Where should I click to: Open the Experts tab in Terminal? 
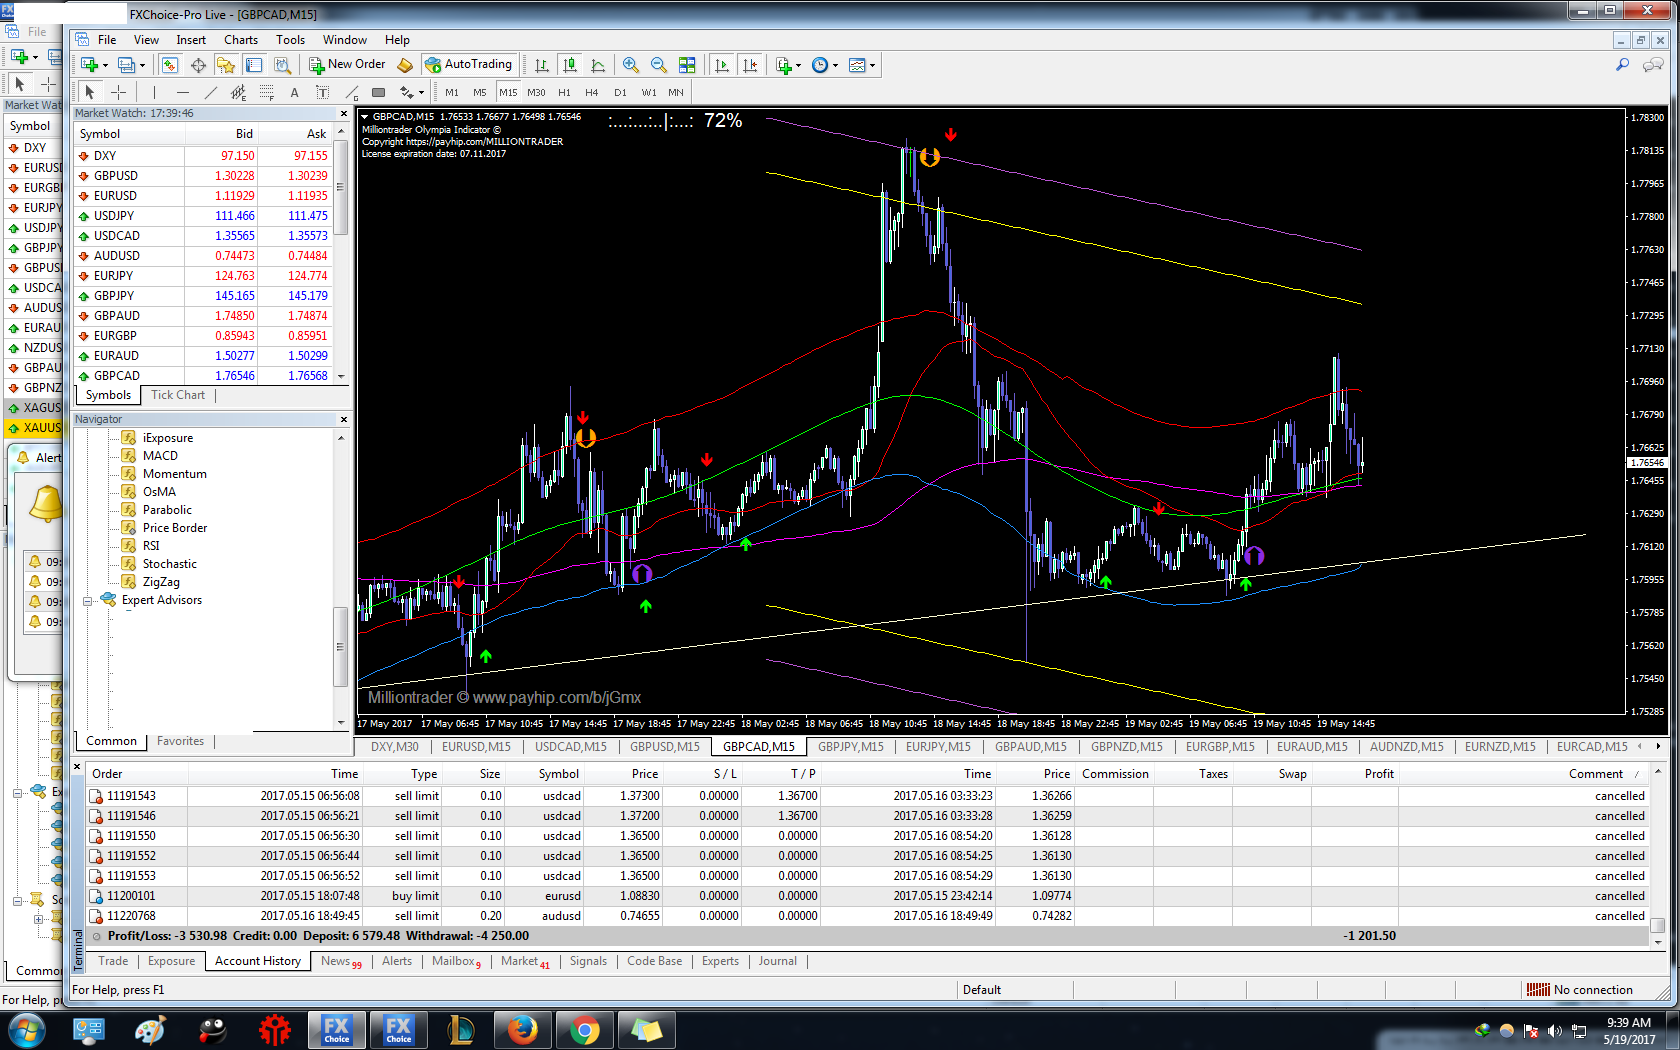click(720, 961)
